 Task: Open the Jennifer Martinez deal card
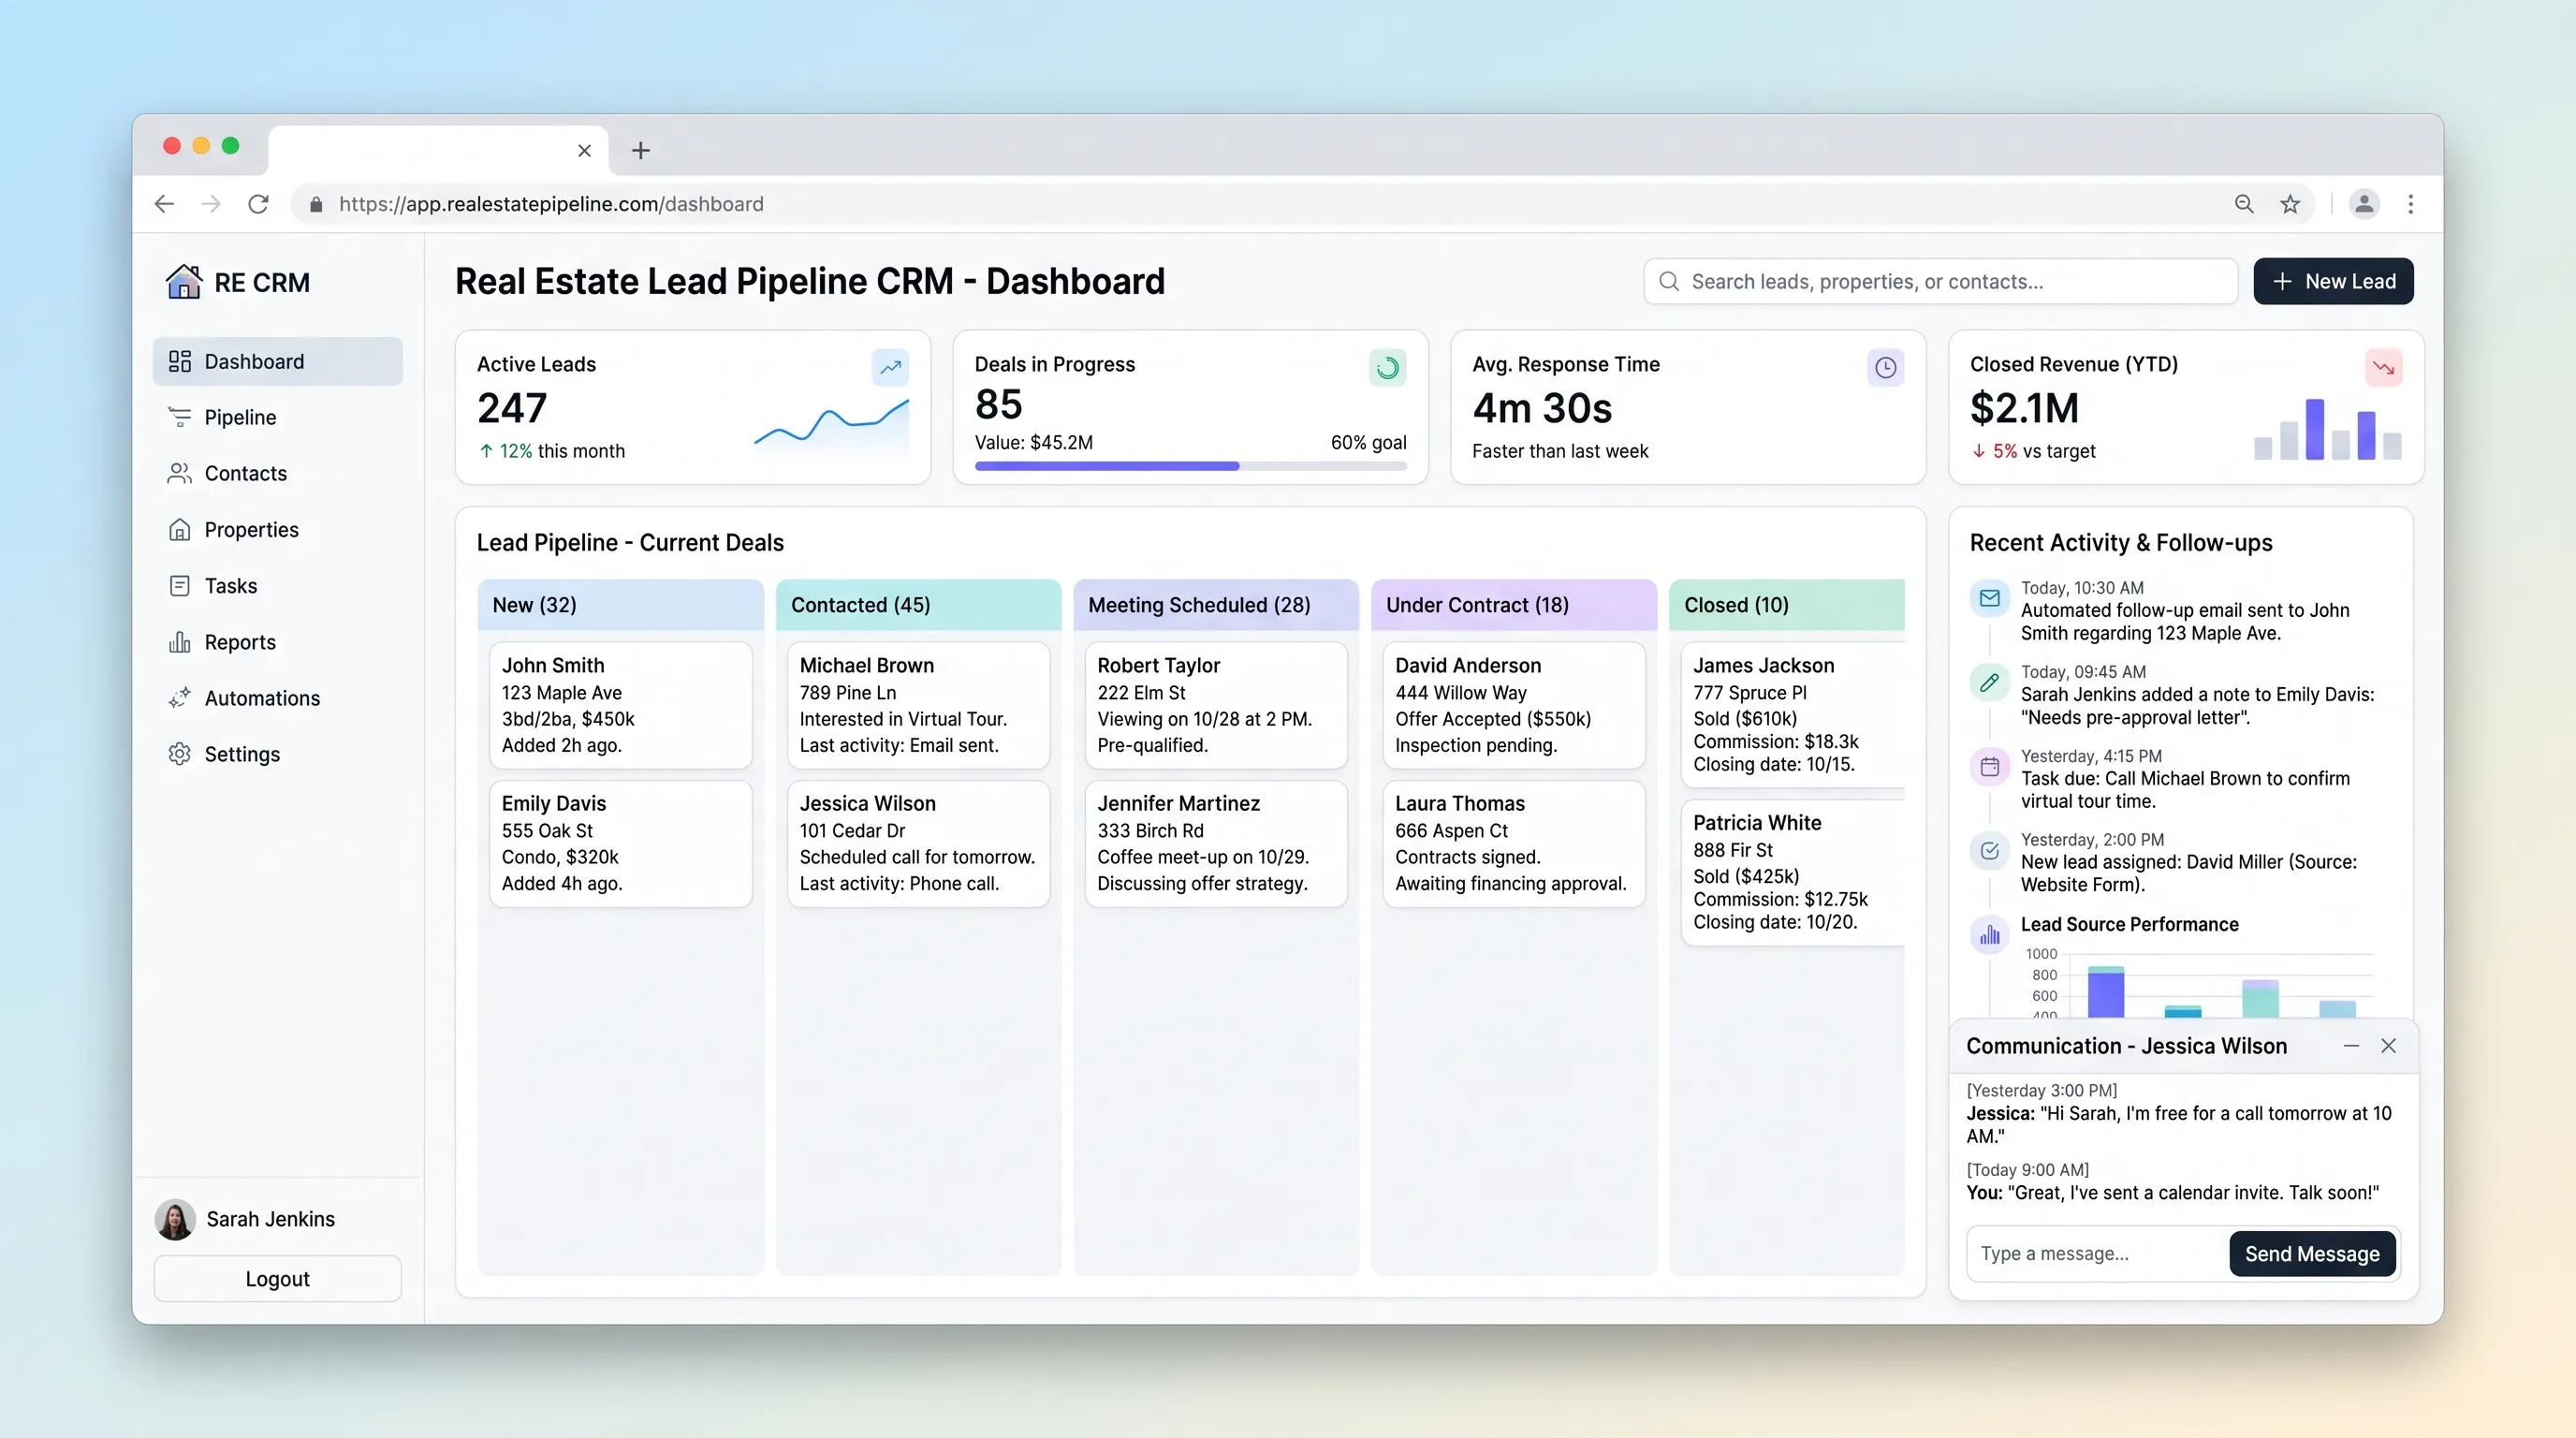pos(1216,843)
